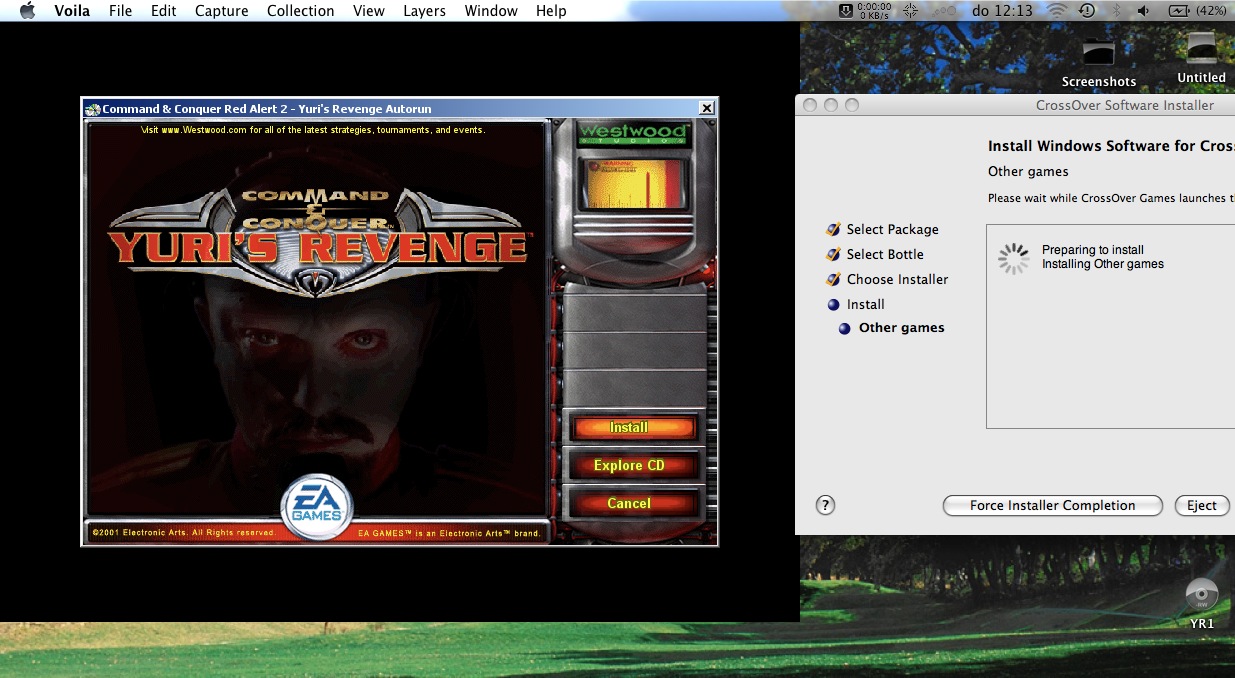Click the battery status icon
This screenshot has height=678, width=1235.
[x=1178, y=11]
